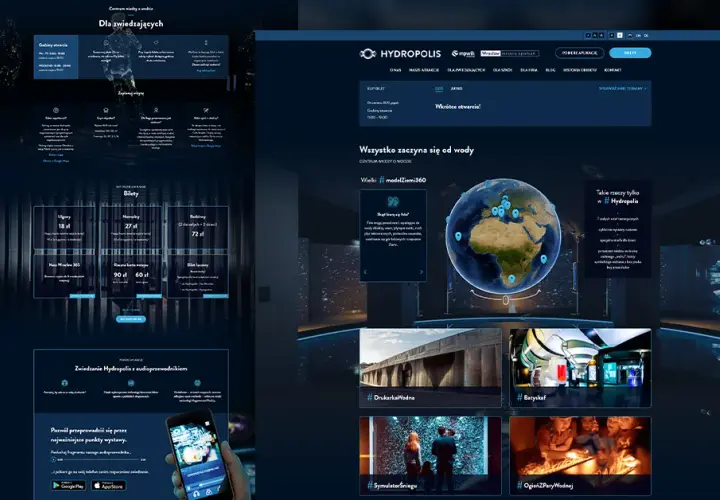
Task: Expand the Sprawdź inne terminy dropdown
Action: 622,89
